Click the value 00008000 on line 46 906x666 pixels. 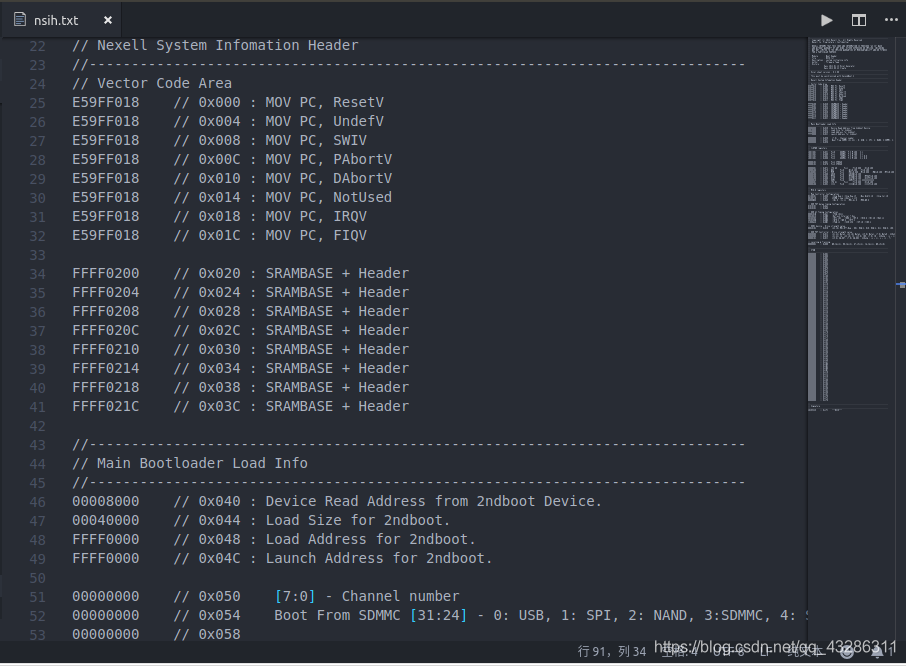pos(106,502)
